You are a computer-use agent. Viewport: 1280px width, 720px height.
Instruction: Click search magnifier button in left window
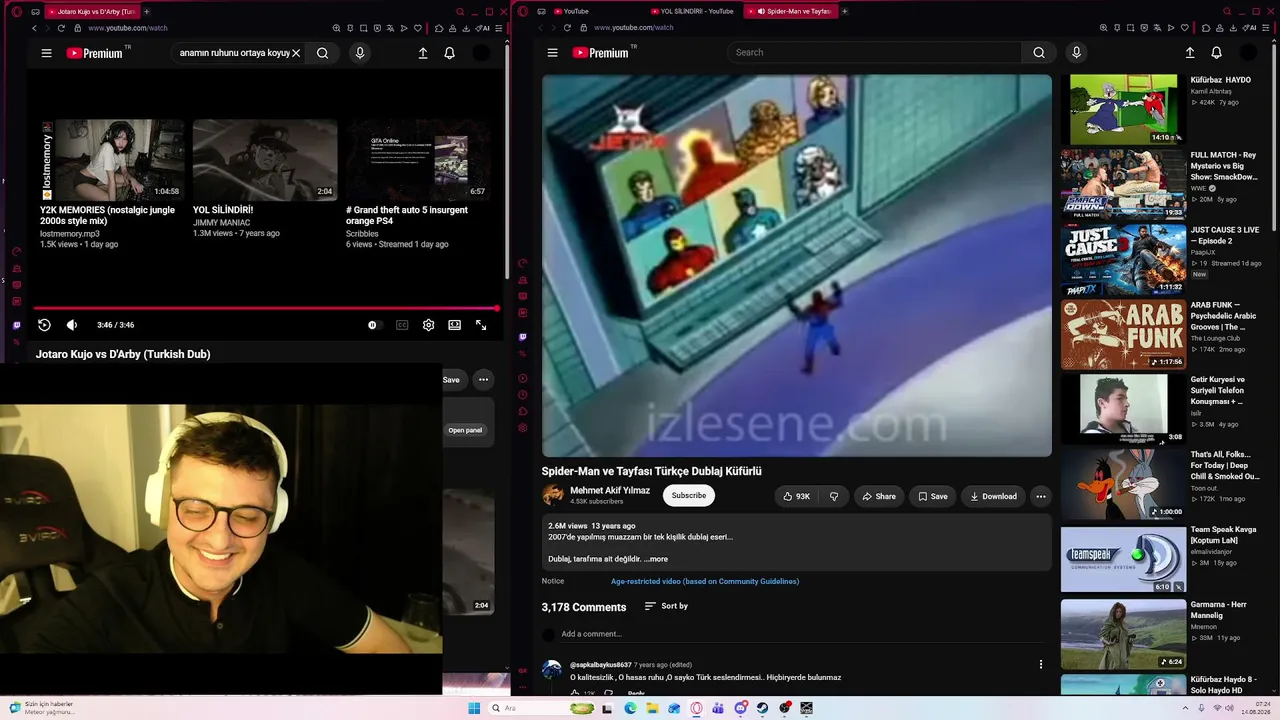tap(322, 53)
